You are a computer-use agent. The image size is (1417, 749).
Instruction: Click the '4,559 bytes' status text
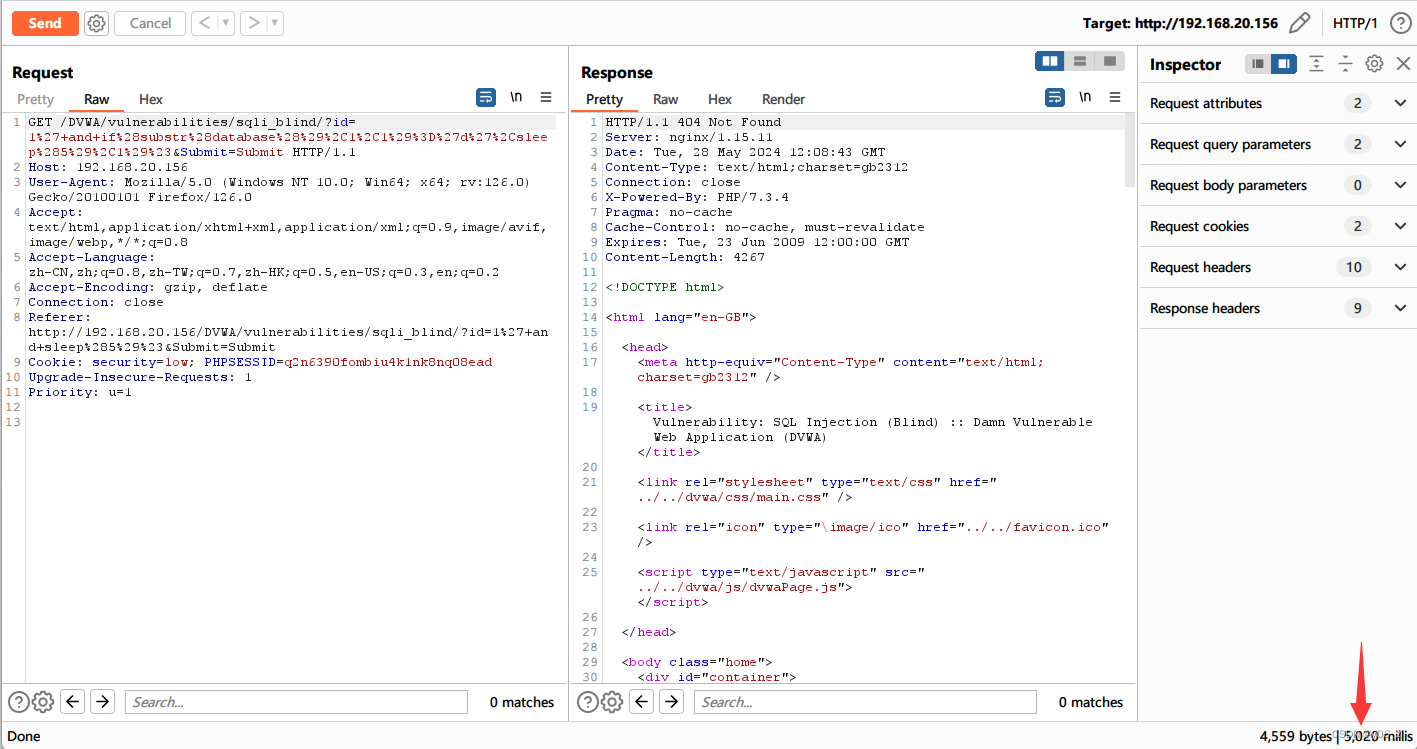click(x=1295, y=736)
